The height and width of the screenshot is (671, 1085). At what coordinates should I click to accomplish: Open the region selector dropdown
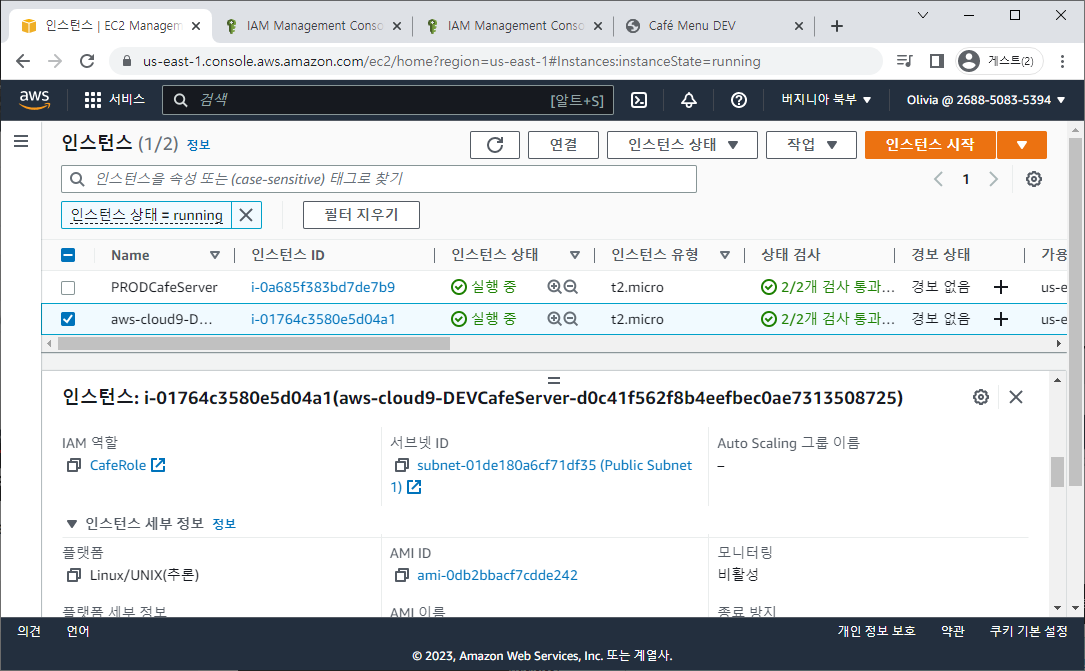point(826,100)
